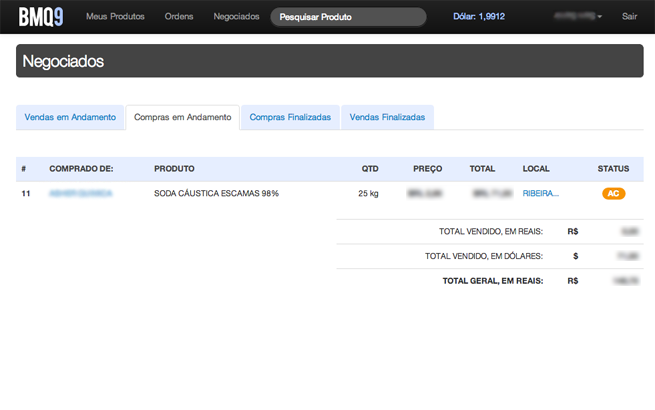Open Meus Produtos in navbar
The width and height of the screenshot is (655, 410).
[115, 17]
